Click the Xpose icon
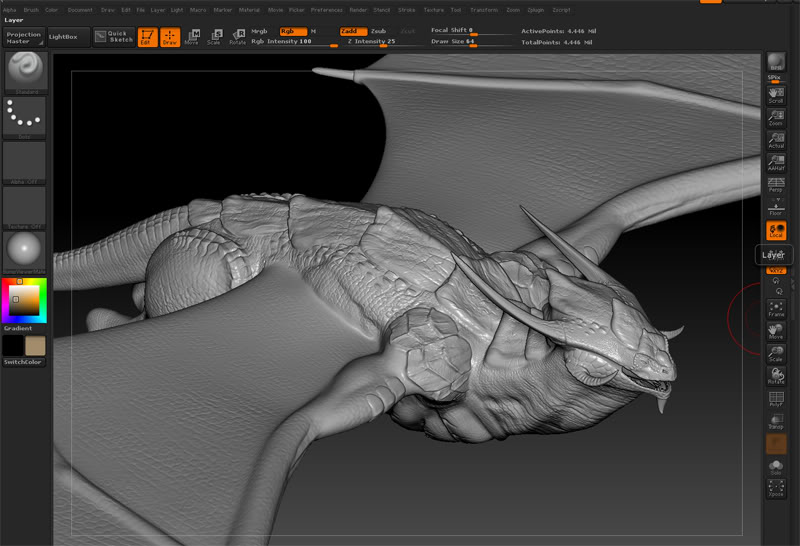The height and width of the screenshot is (546, 800). (776, 489)
